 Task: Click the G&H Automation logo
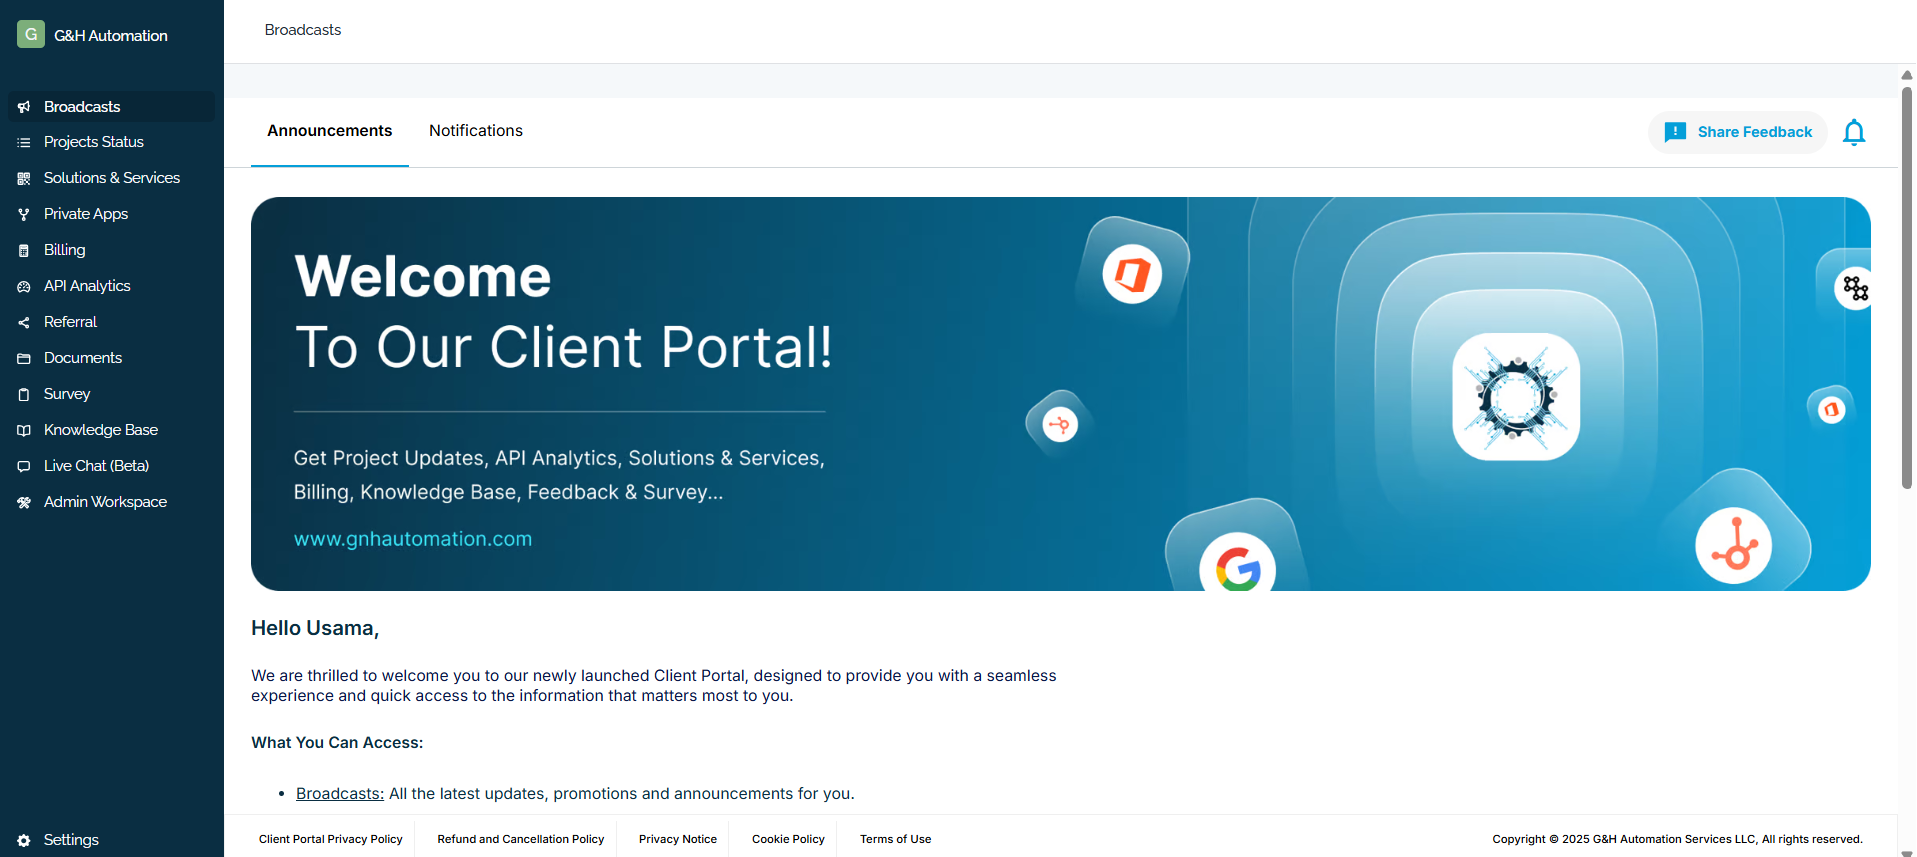pyautogui.click(x=31, y=35)
